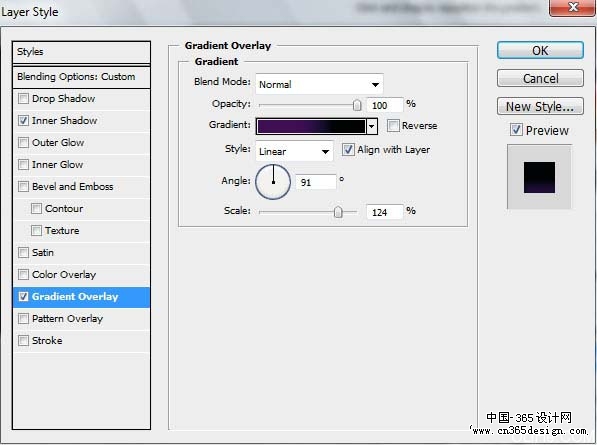Image resolution: width=597 pixels, height=445 pixels.
Task: Select the Styles panel entry
Action: pyautogui.click(x=81, y=52)
